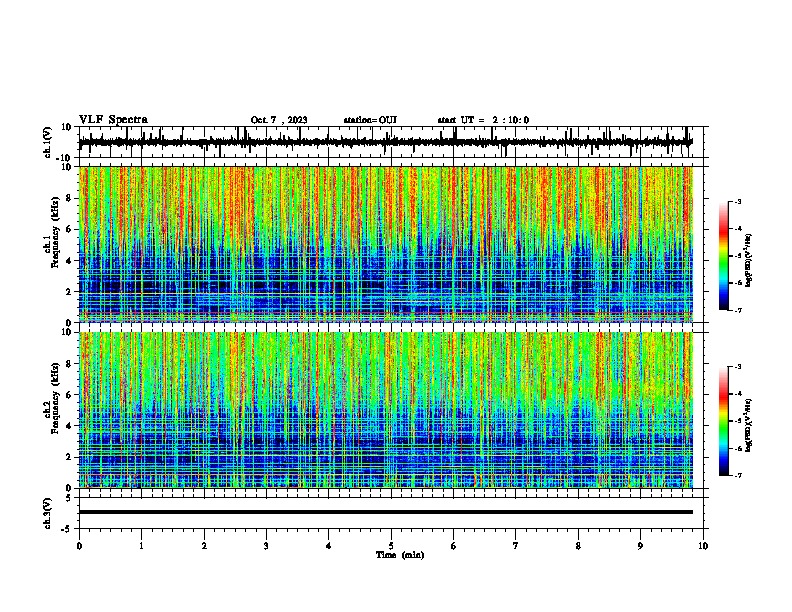Viewport: 792px width, 612px height.
Task: Click the ch.2 colorbar log(PSD) label
Action: click(x=749, y=425)
